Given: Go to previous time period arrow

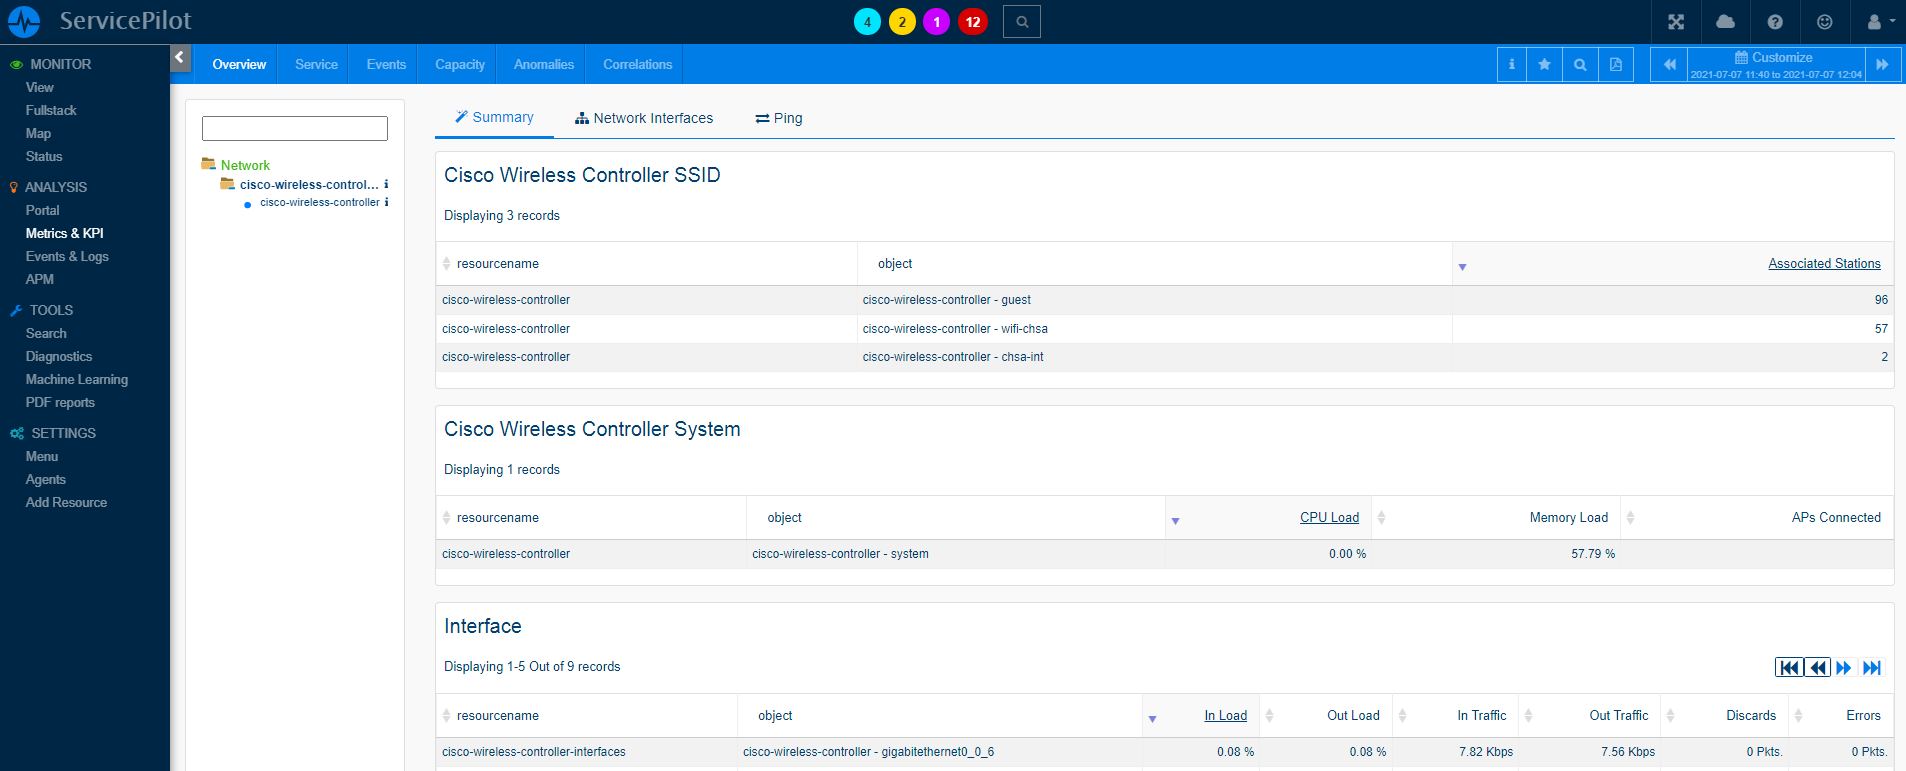Looking at the screenshot, I should [1669, 65].
